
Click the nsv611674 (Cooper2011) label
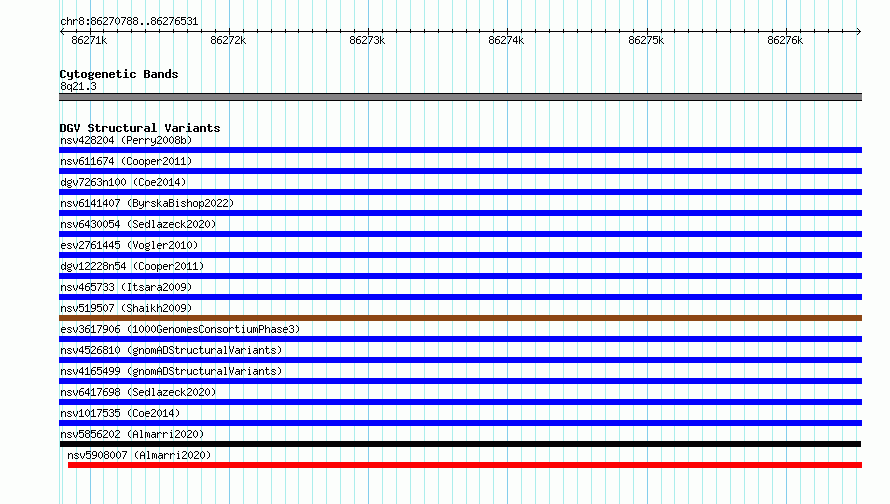126,161
